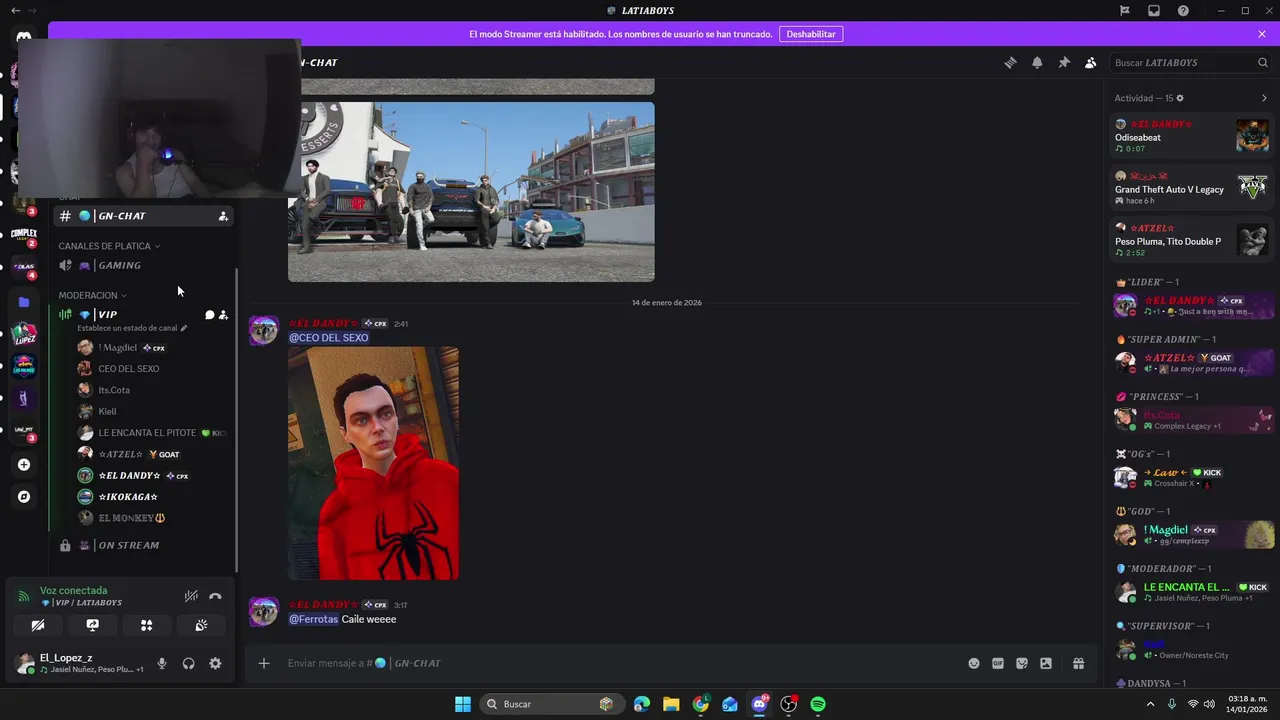
Task: Disable streamer mode with Deshabilitar button
Action: [x=811, y=34]
